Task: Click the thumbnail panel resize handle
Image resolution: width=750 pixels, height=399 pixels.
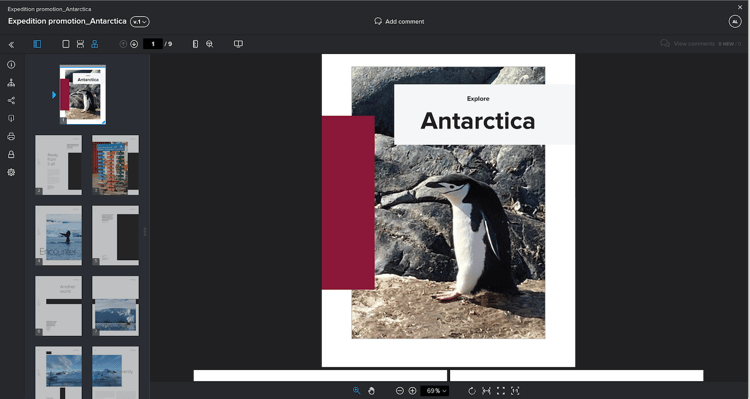Action: pos(145,232)
